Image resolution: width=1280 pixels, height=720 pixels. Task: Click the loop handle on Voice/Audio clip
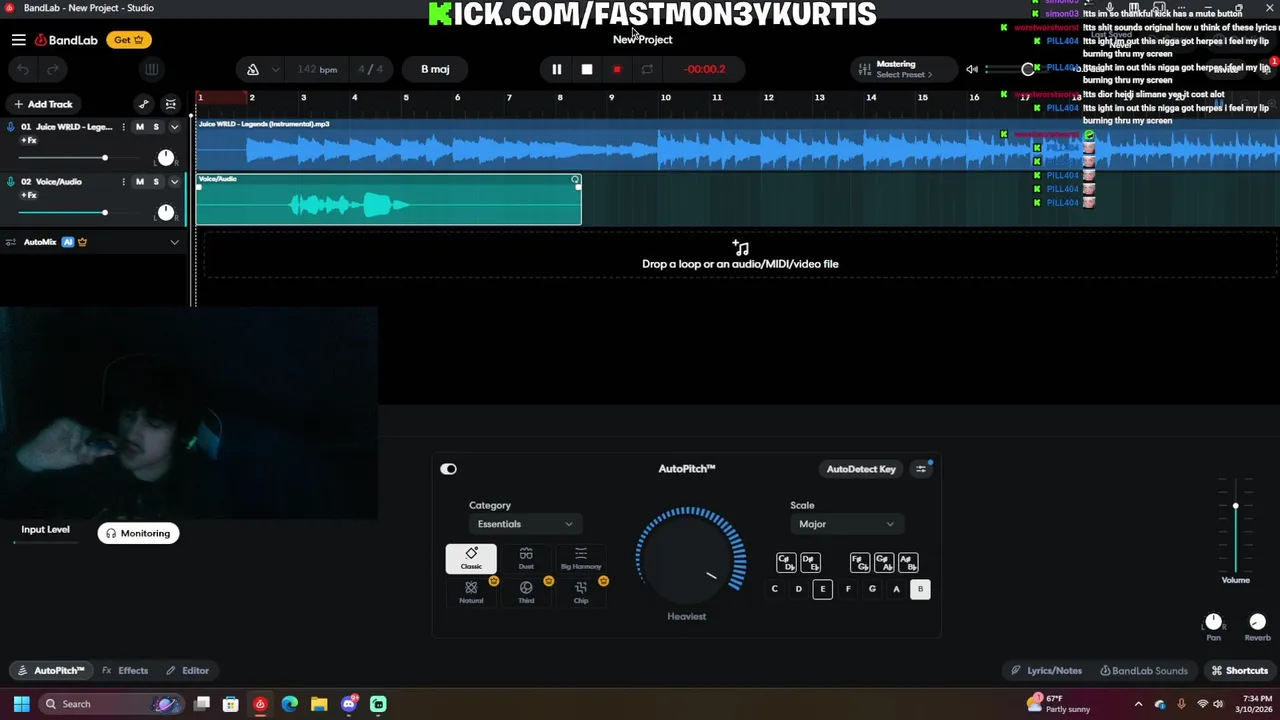click(x=575, y=180)
